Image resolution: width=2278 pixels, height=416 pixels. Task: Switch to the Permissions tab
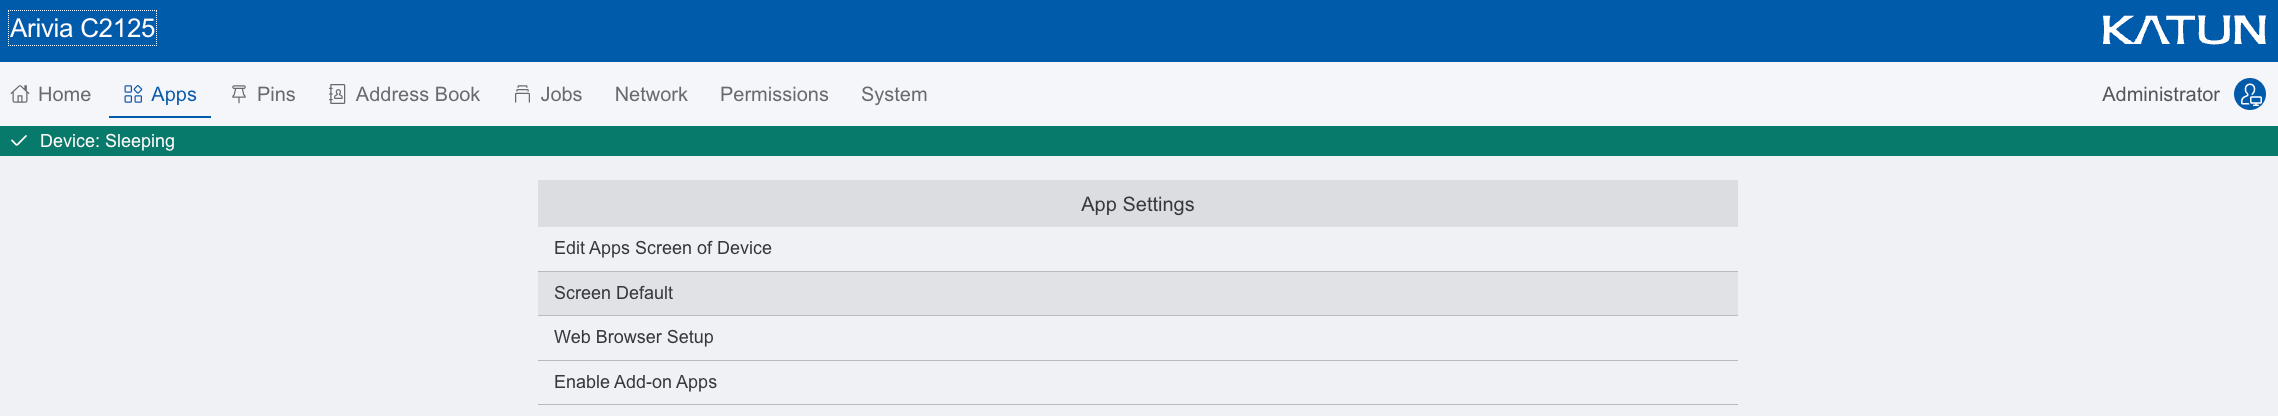click(x=774, y=94)
